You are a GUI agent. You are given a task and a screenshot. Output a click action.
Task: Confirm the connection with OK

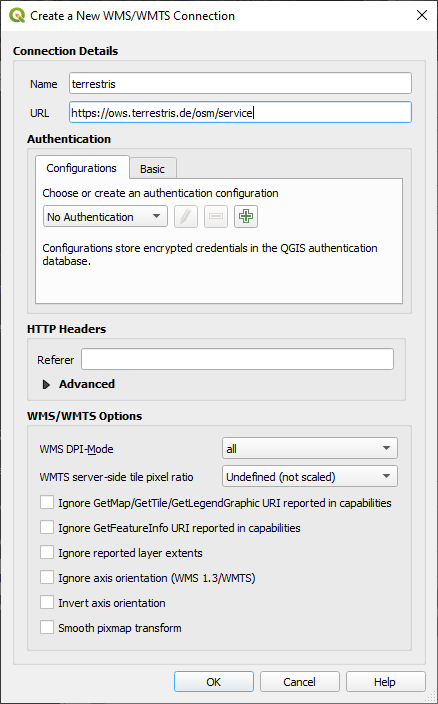pyautogui.click(x=214, y=682)
